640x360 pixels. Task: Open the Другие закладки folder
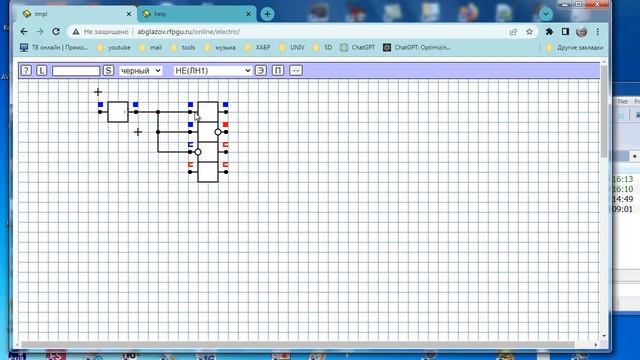point(575,47)
